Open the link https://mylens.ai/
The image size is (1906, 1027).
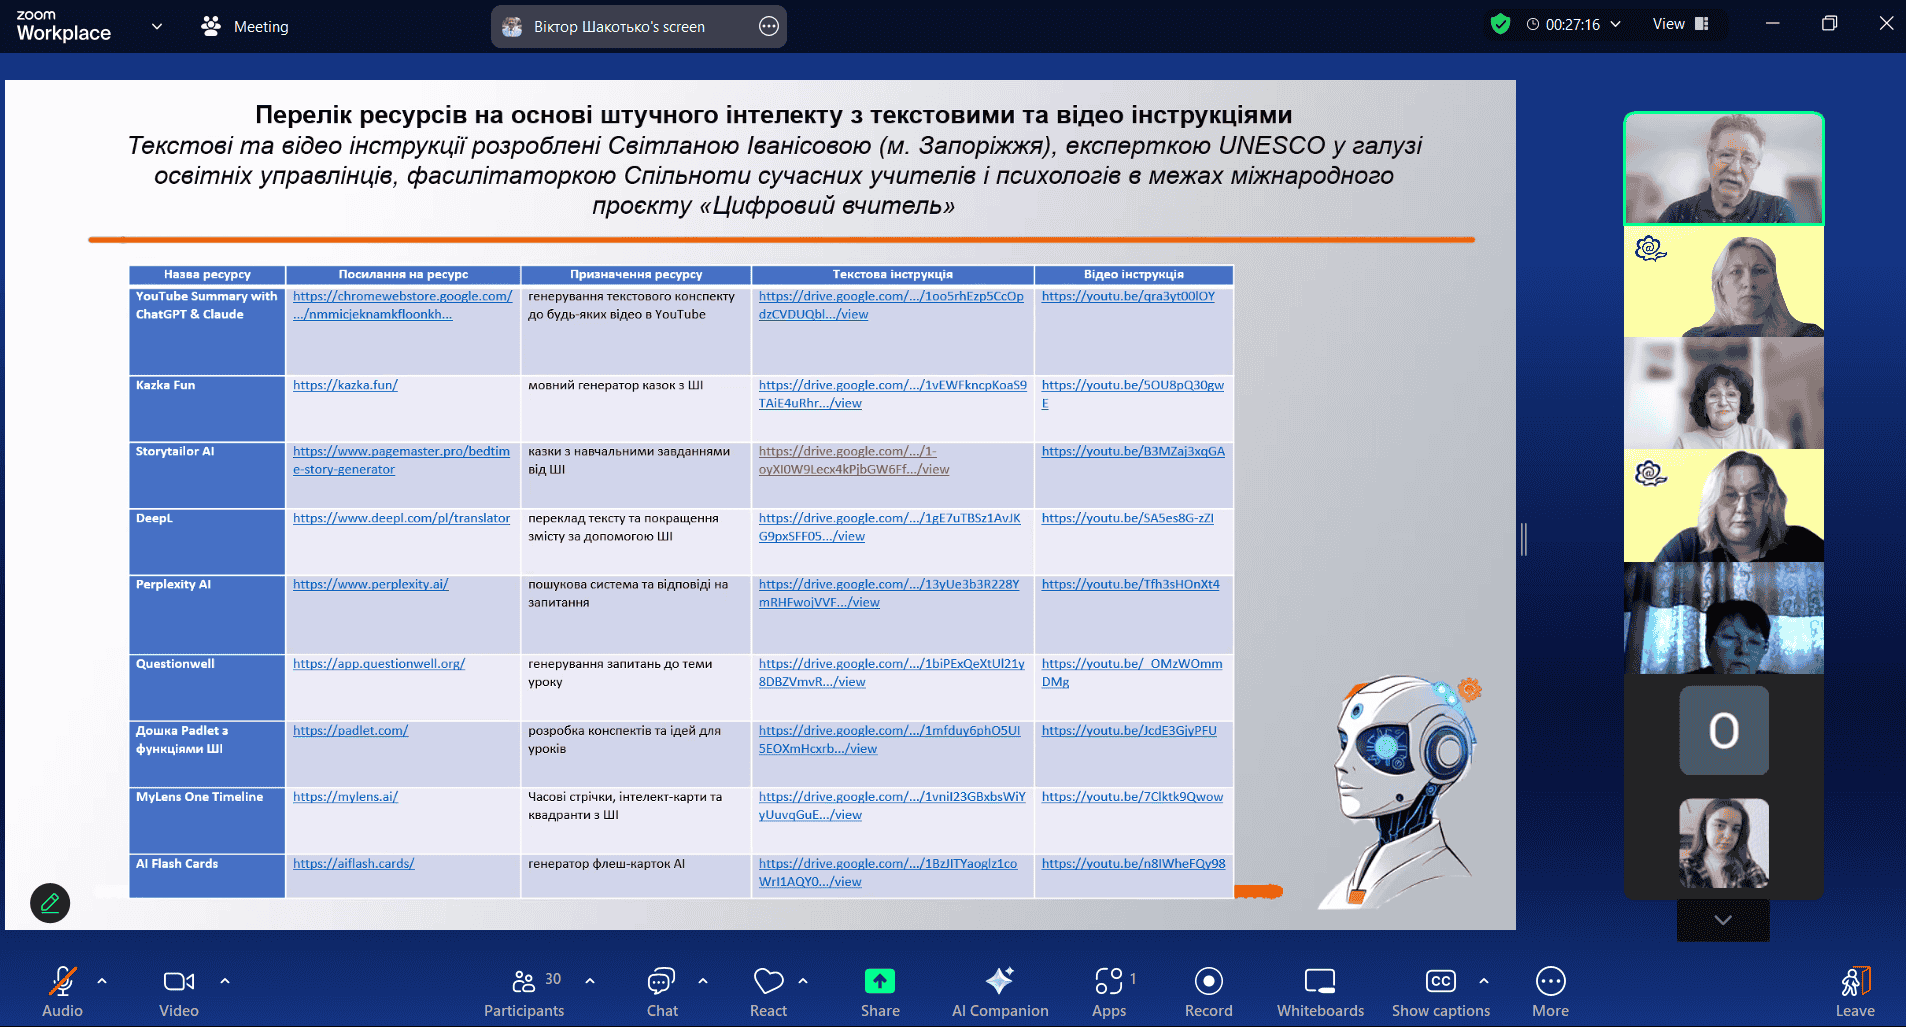click(x=345, y=797)
